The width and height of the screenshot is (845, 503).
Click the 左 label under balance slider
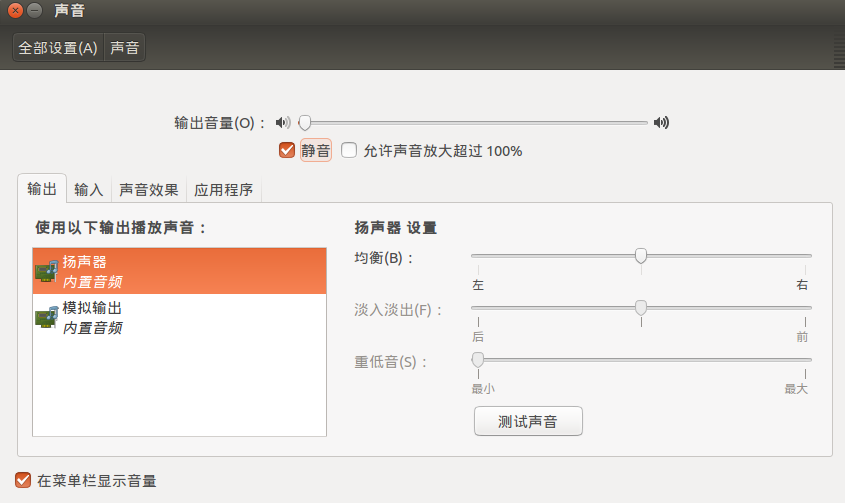(x=478, y=285)
